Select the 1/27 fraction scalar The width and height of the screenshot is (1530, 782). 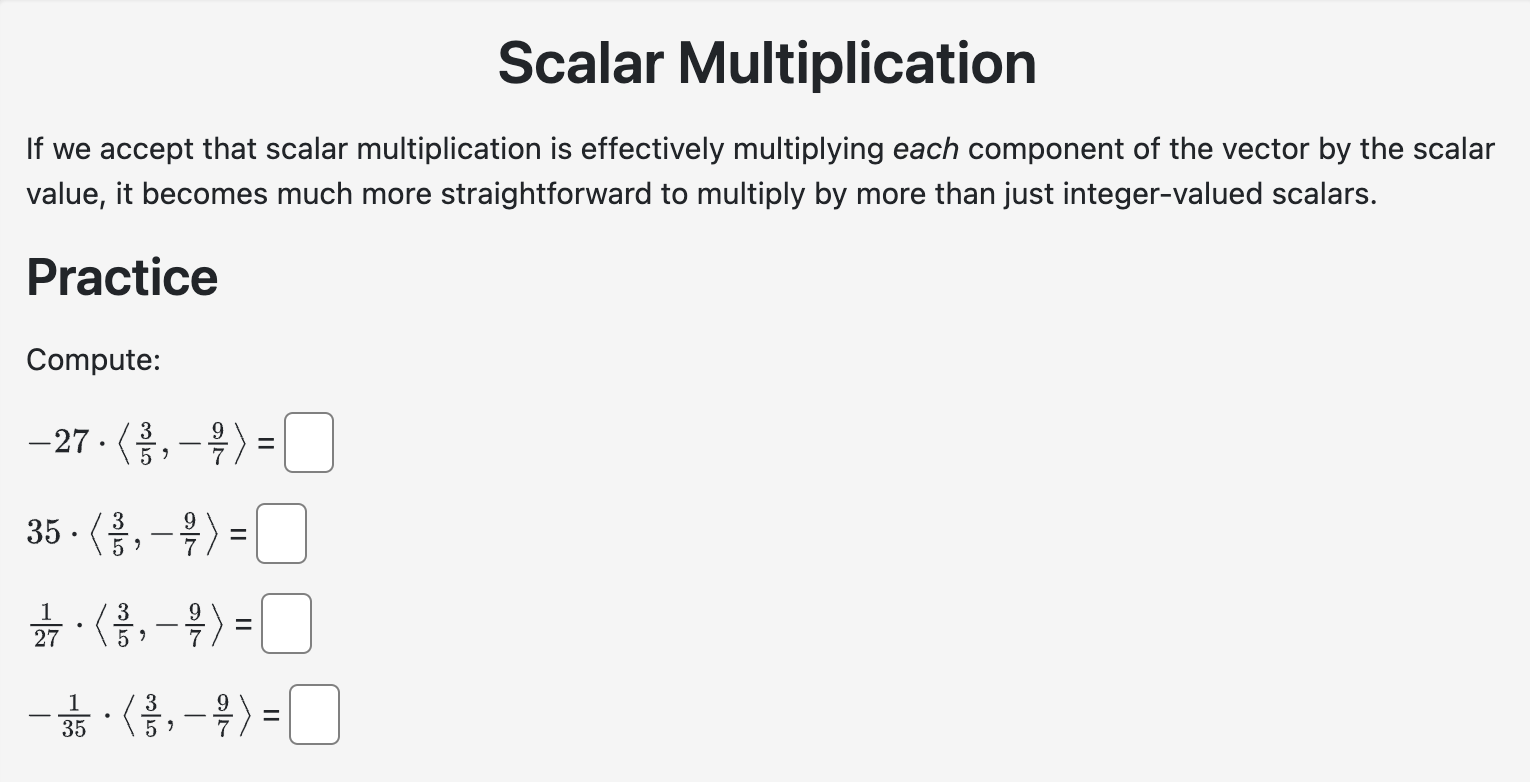click(x=45, y=622)
